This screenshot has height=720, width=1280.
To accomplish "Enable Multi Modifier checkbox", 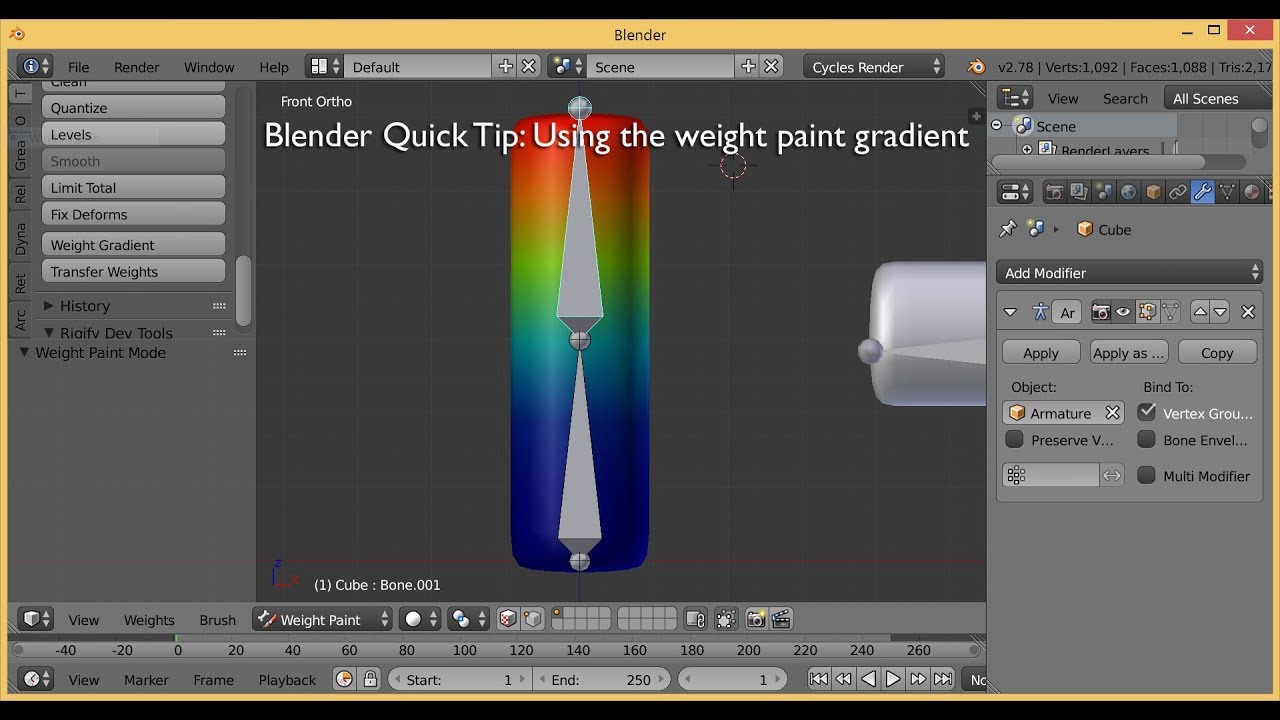I will pos(1147,475).
